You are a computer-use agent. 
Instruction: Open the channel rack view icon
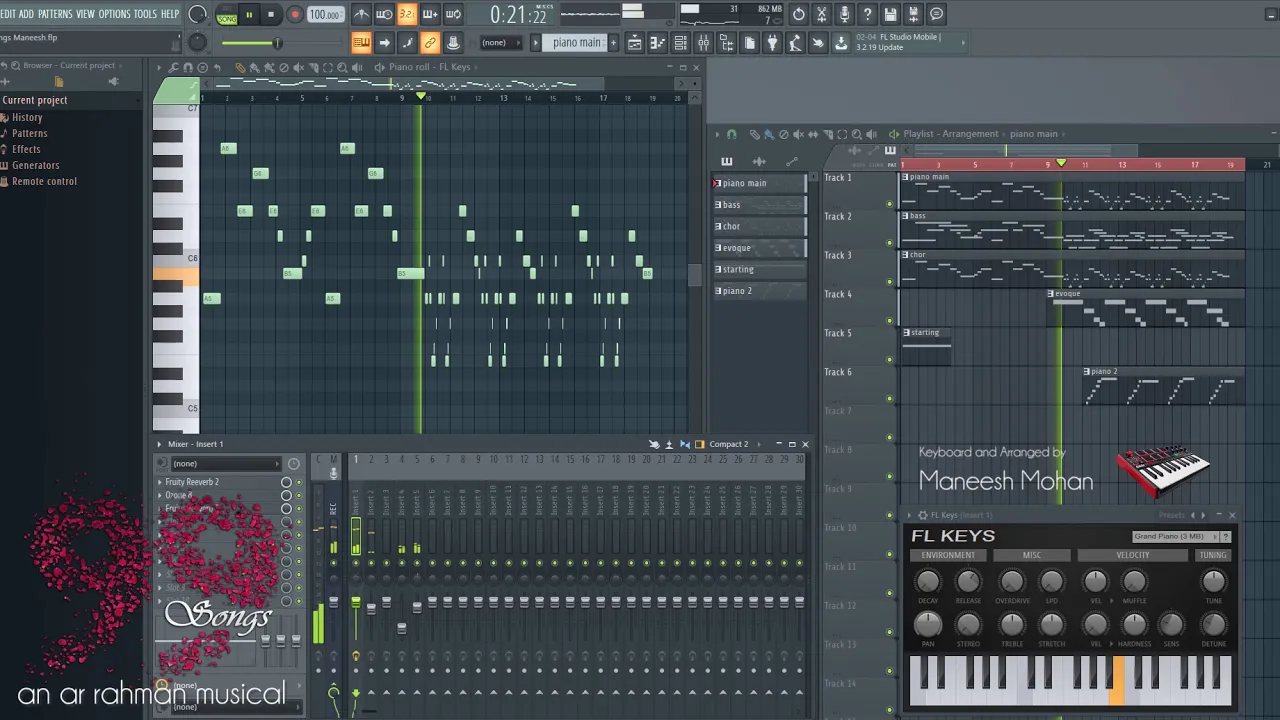(681, 43)
